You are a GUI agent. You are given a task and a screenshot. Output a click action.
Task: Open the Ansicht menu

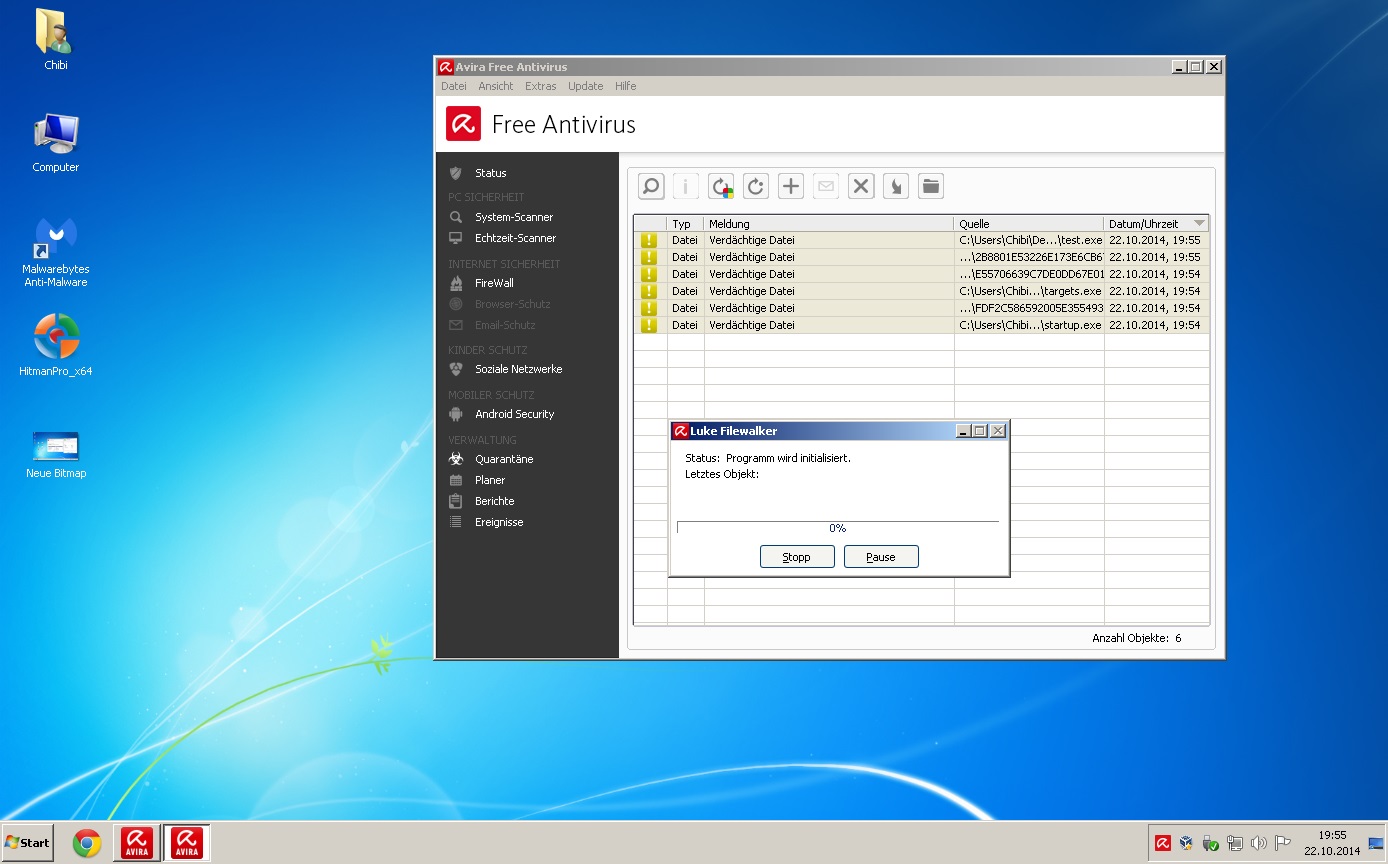coord(496,86)
